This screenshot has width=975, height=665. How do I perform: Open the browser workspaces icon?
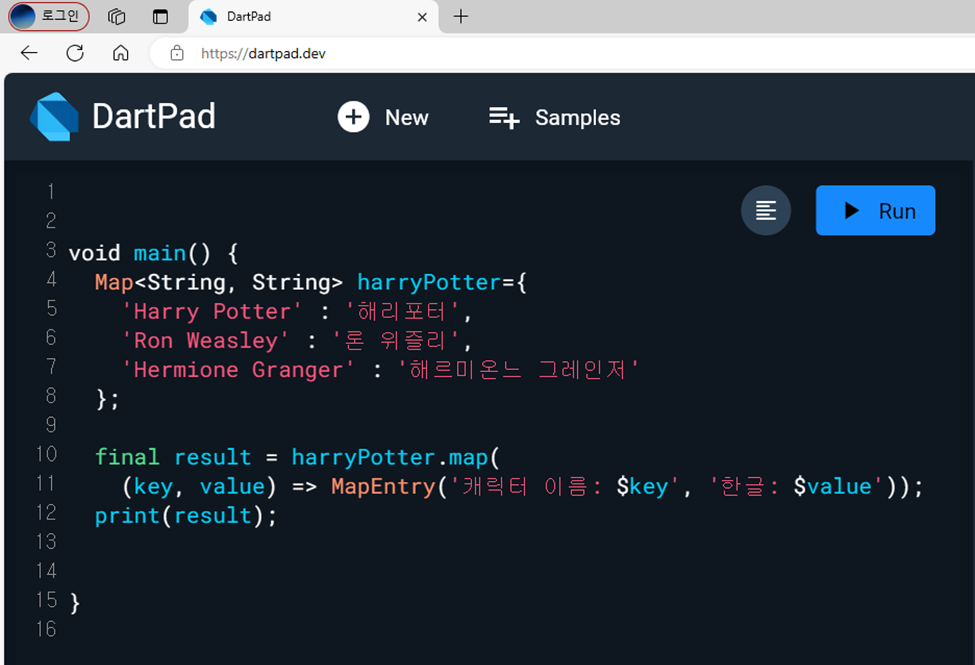116,17
